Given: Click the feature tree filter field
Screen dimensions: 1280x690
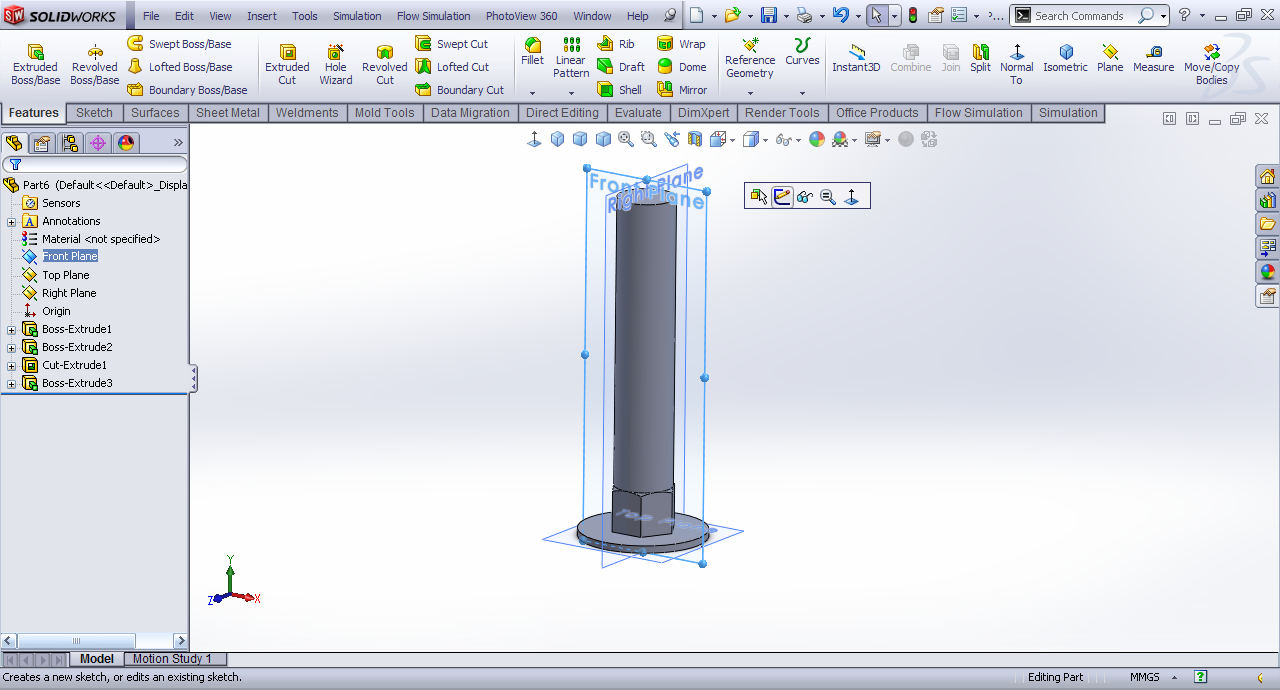Looking at the screenshot, I should point(95,164).
